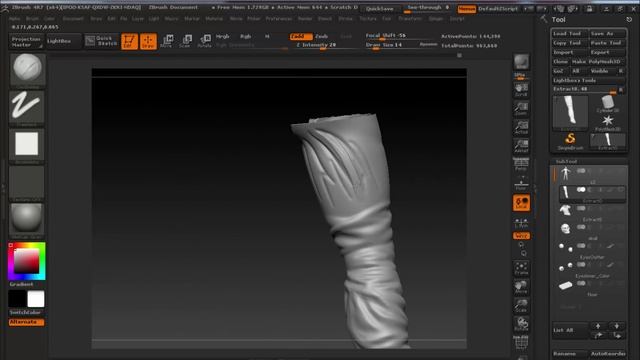Viewport: 640px width, 360px height.
Task: Open the material sphere selector
Action: click(27, 220)
